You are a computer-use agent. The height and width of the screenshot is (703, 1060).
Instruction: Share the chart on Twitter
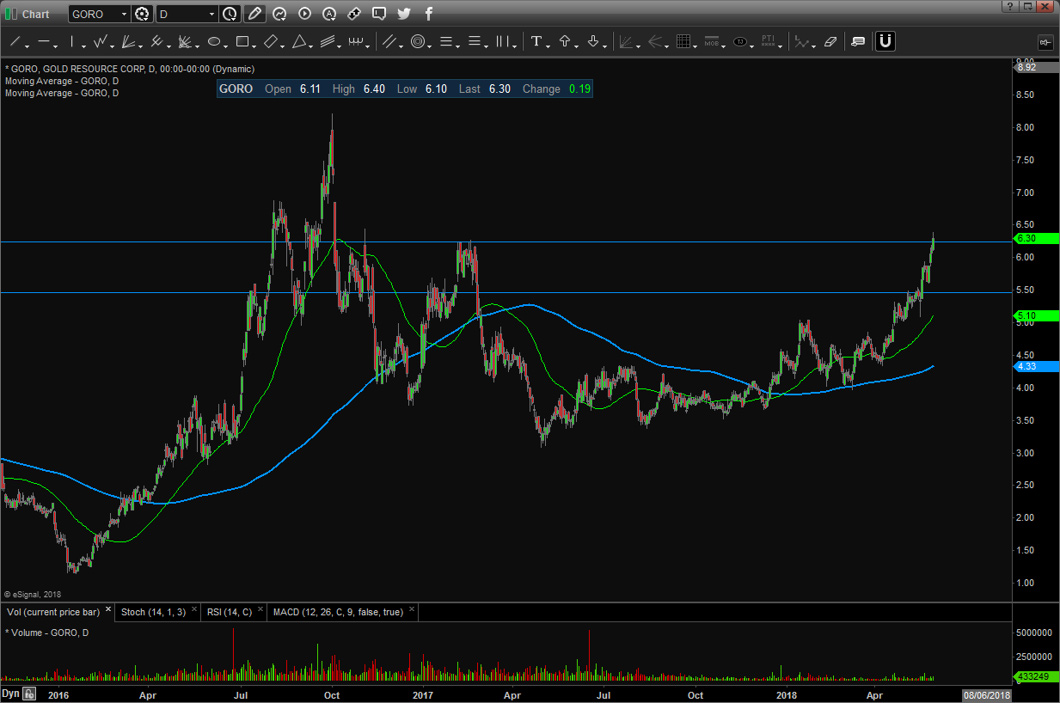[x=404, y=14]
